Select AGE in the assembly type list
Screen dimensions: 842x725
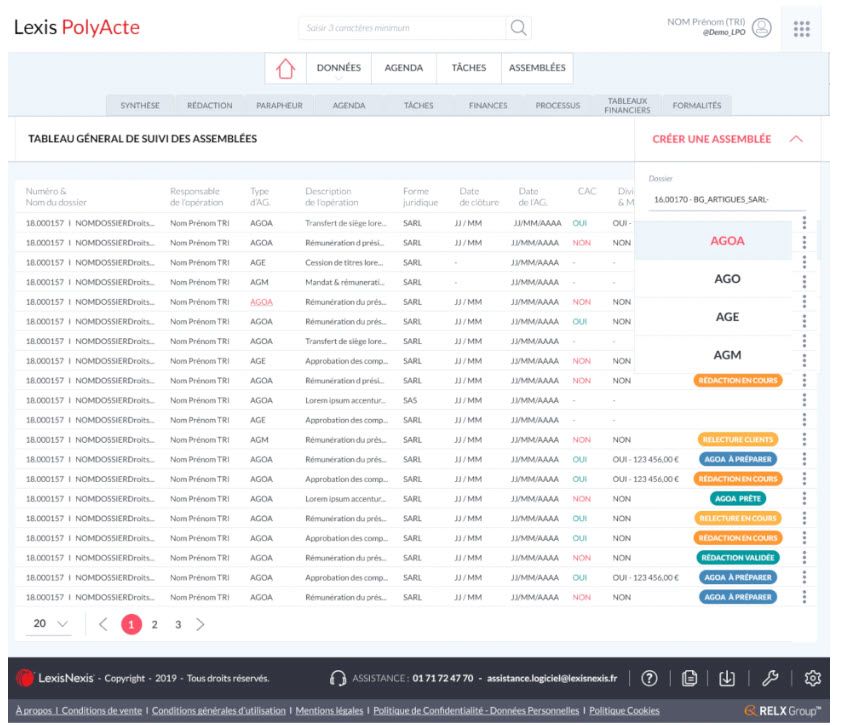tap(727, 317)
